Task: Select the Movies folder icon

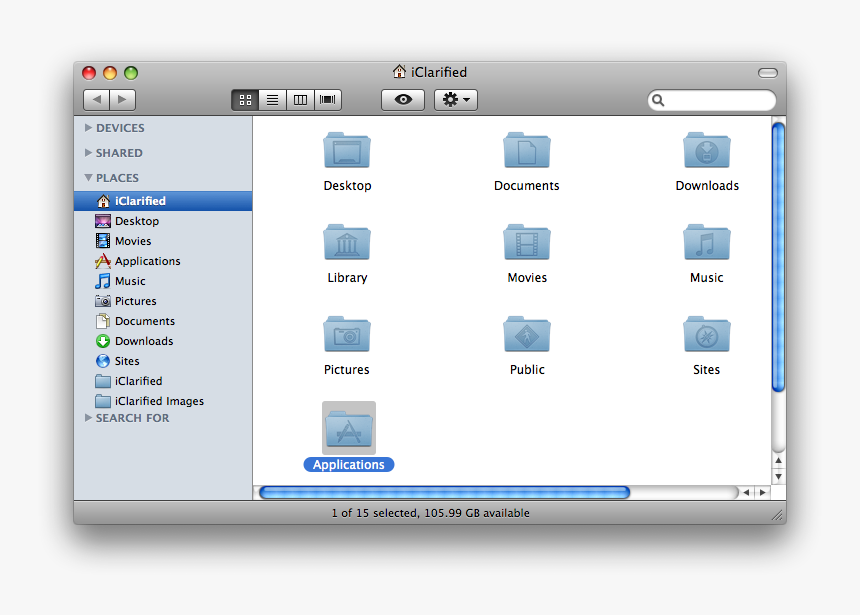Action: (x=527, y=242)
